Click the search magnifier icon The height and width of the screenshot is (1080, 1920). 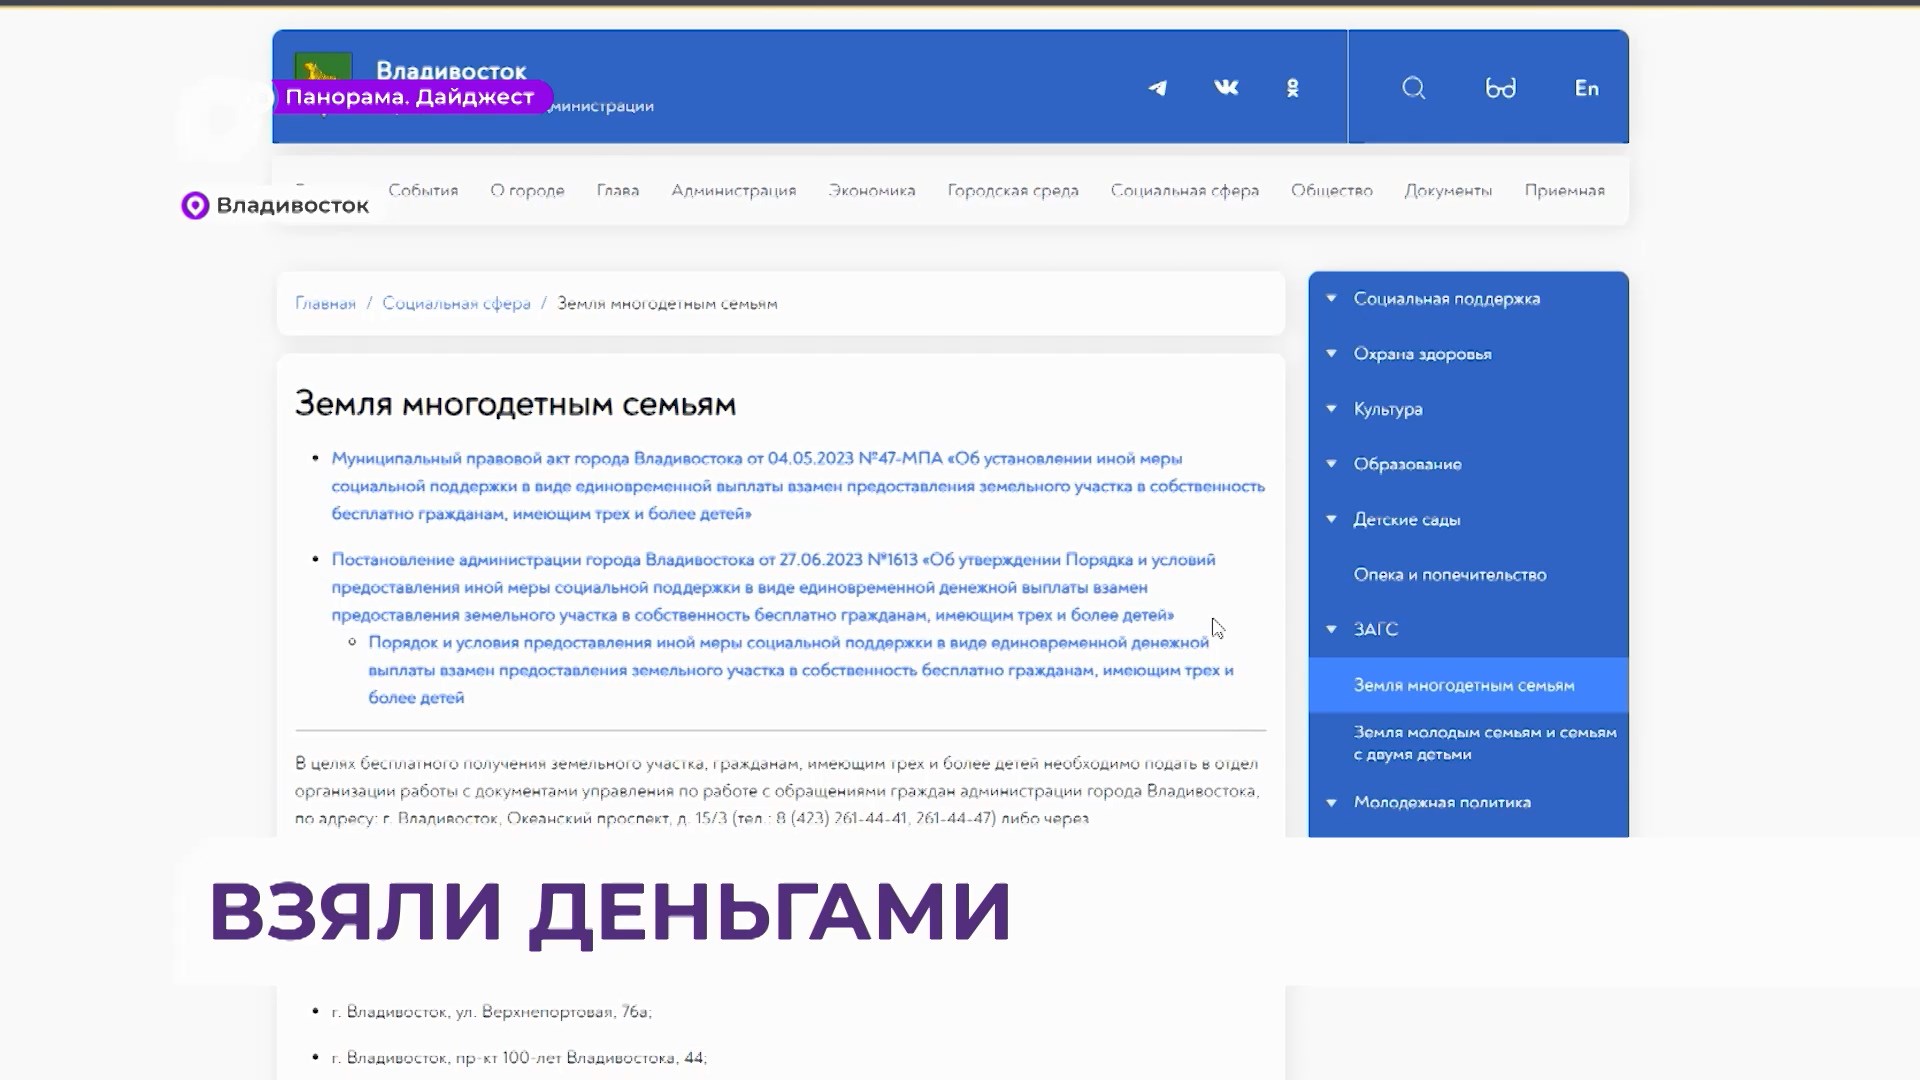pyautogui.click(x=1413, y=88)
